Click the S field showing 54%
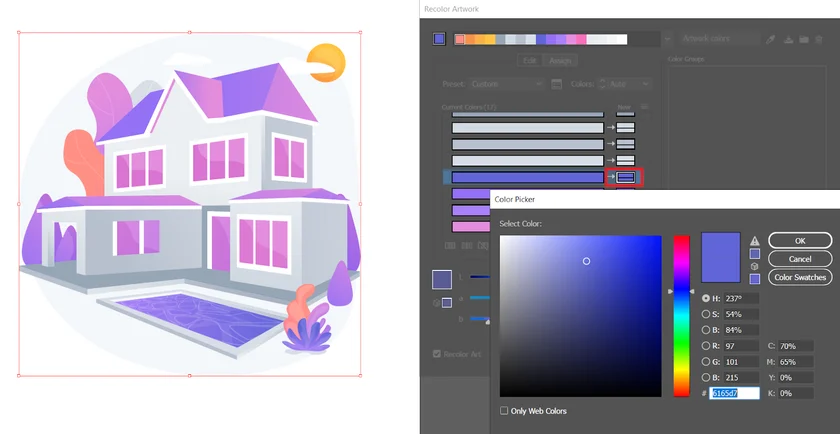This screenshot has width=840, height=434. [x=742, y=314]
